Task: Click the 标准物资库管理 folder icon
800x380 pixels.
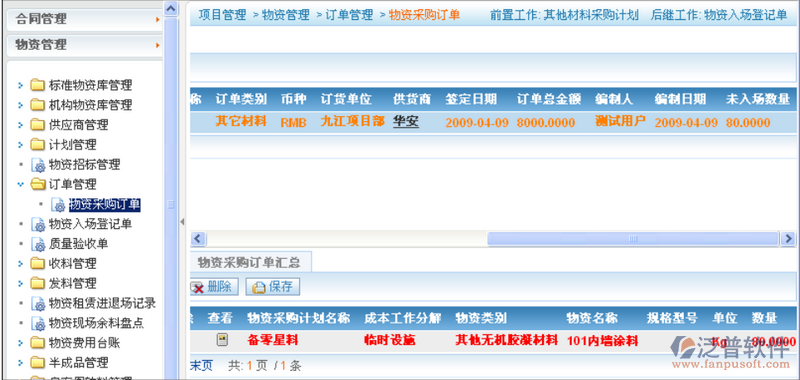Action: (37, 85)
